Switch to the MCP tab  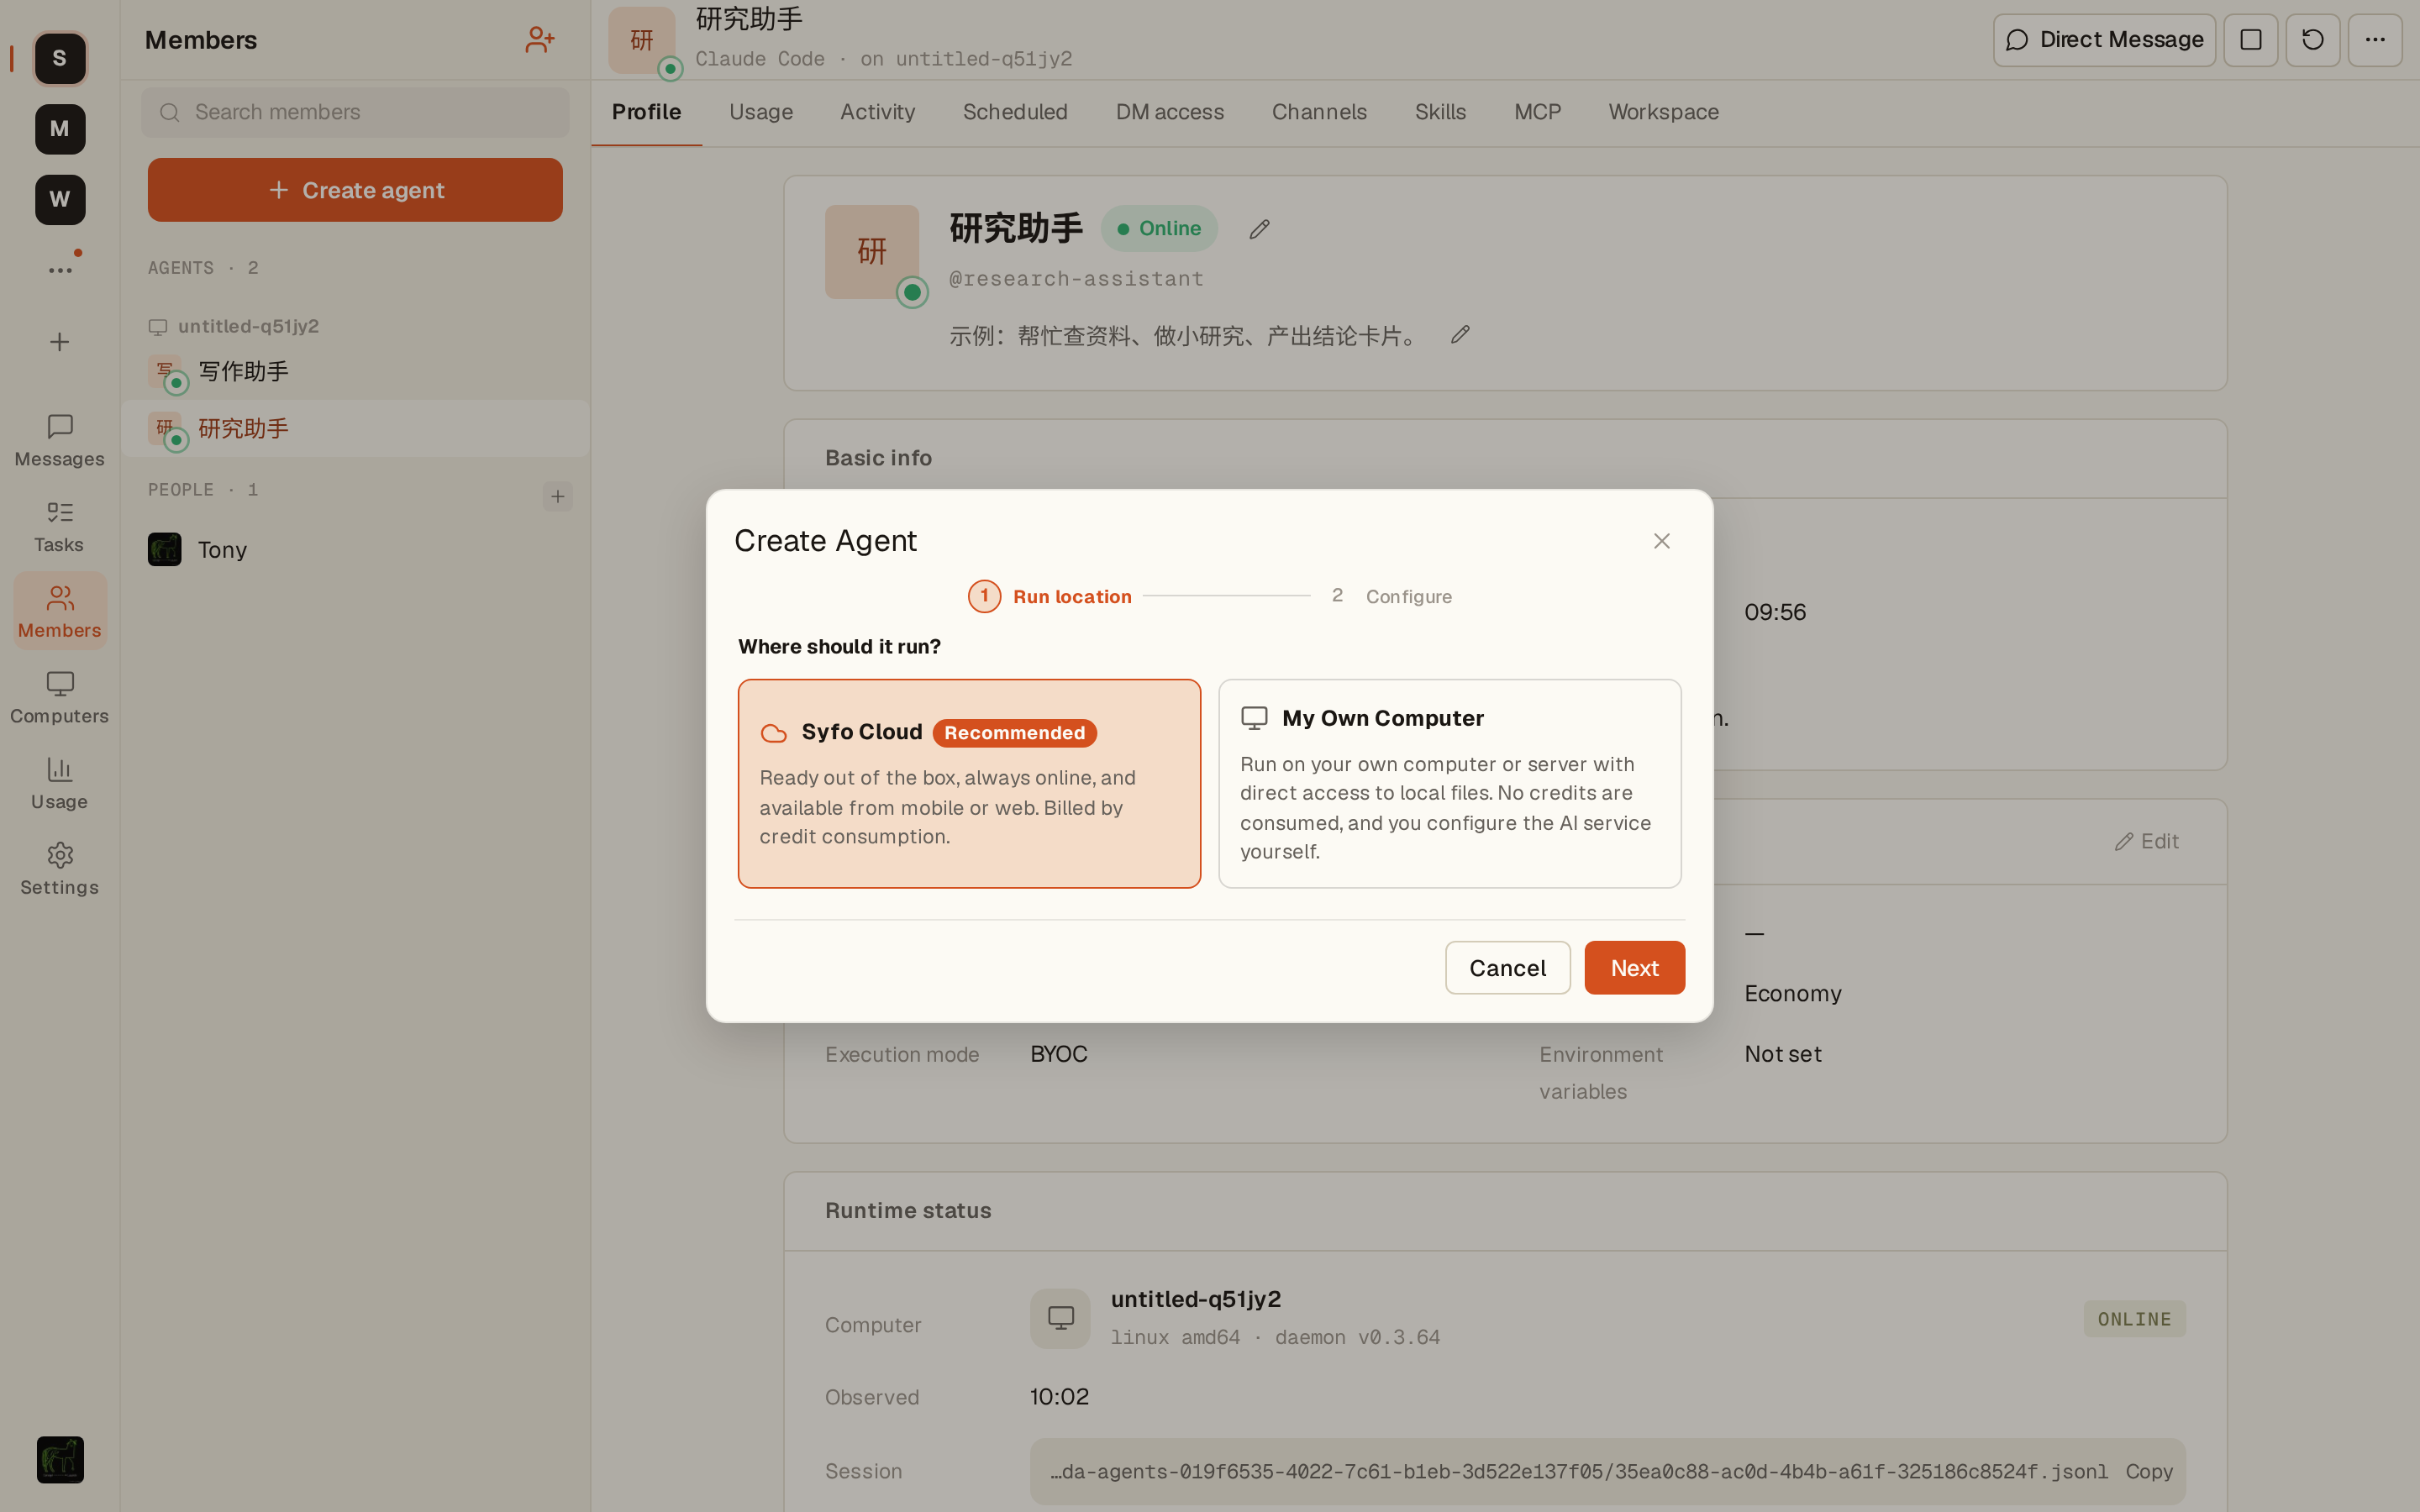point(1537,112)
